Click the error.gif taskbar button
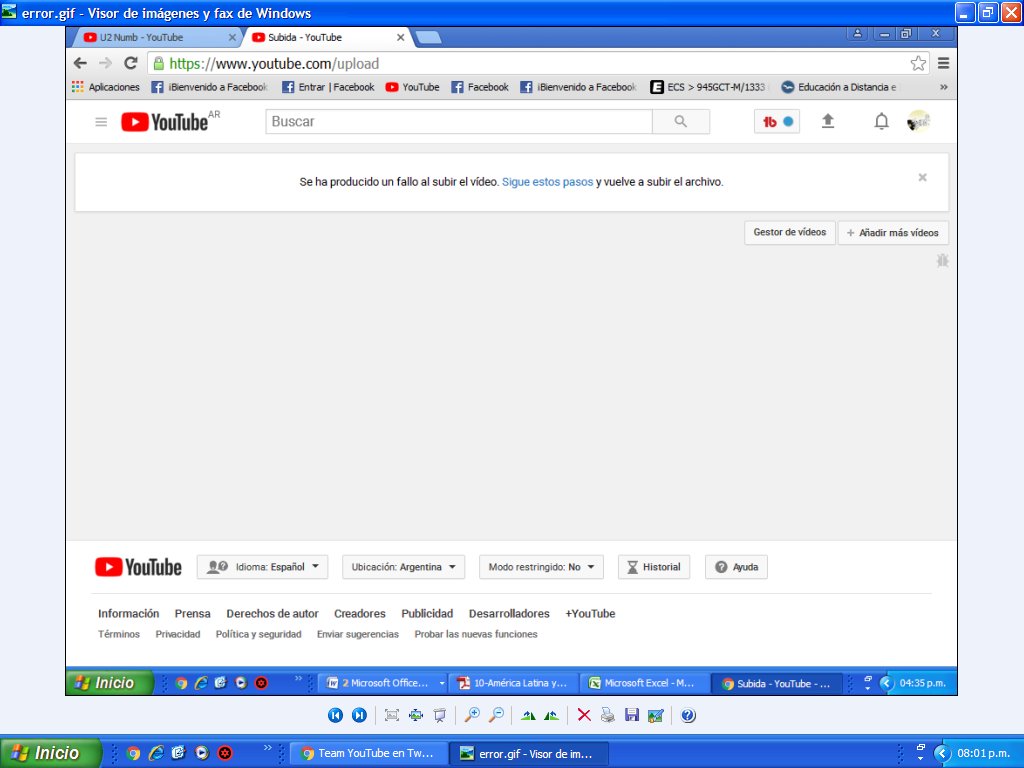Viewport: 1024px width, 768px height. click(x=529, y=753)
